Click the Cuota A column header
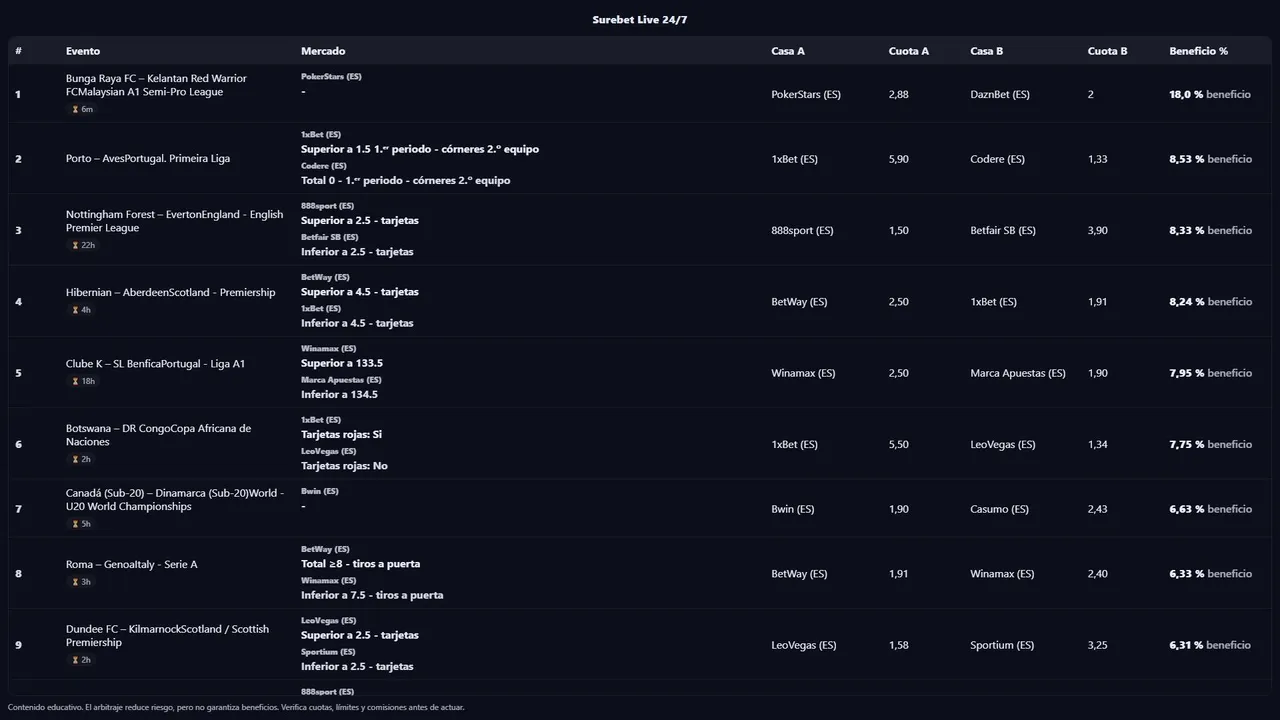The width and height of the screenshot is (1280, 720). coord(908,51)
